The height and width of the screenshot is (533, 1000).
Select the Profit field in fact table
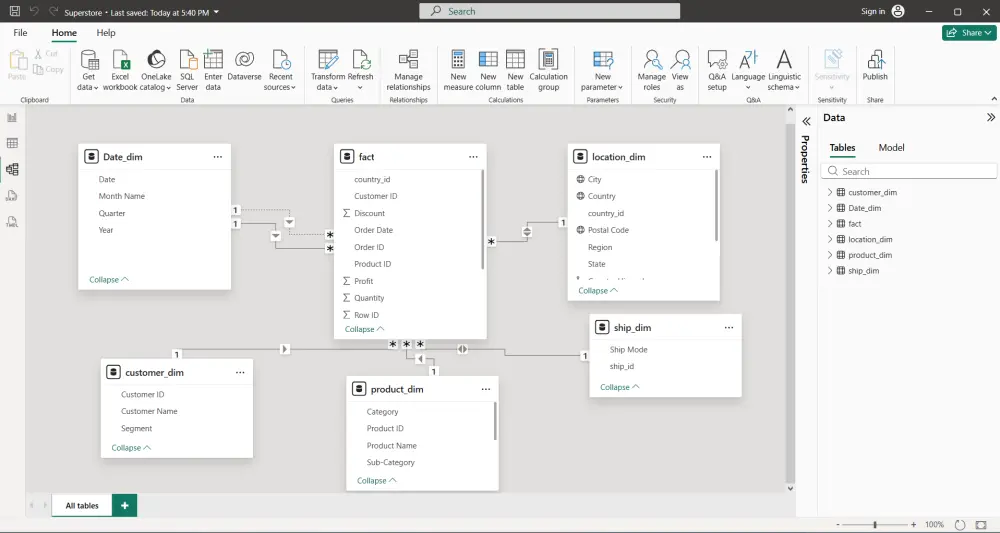[x=364, y=281]
